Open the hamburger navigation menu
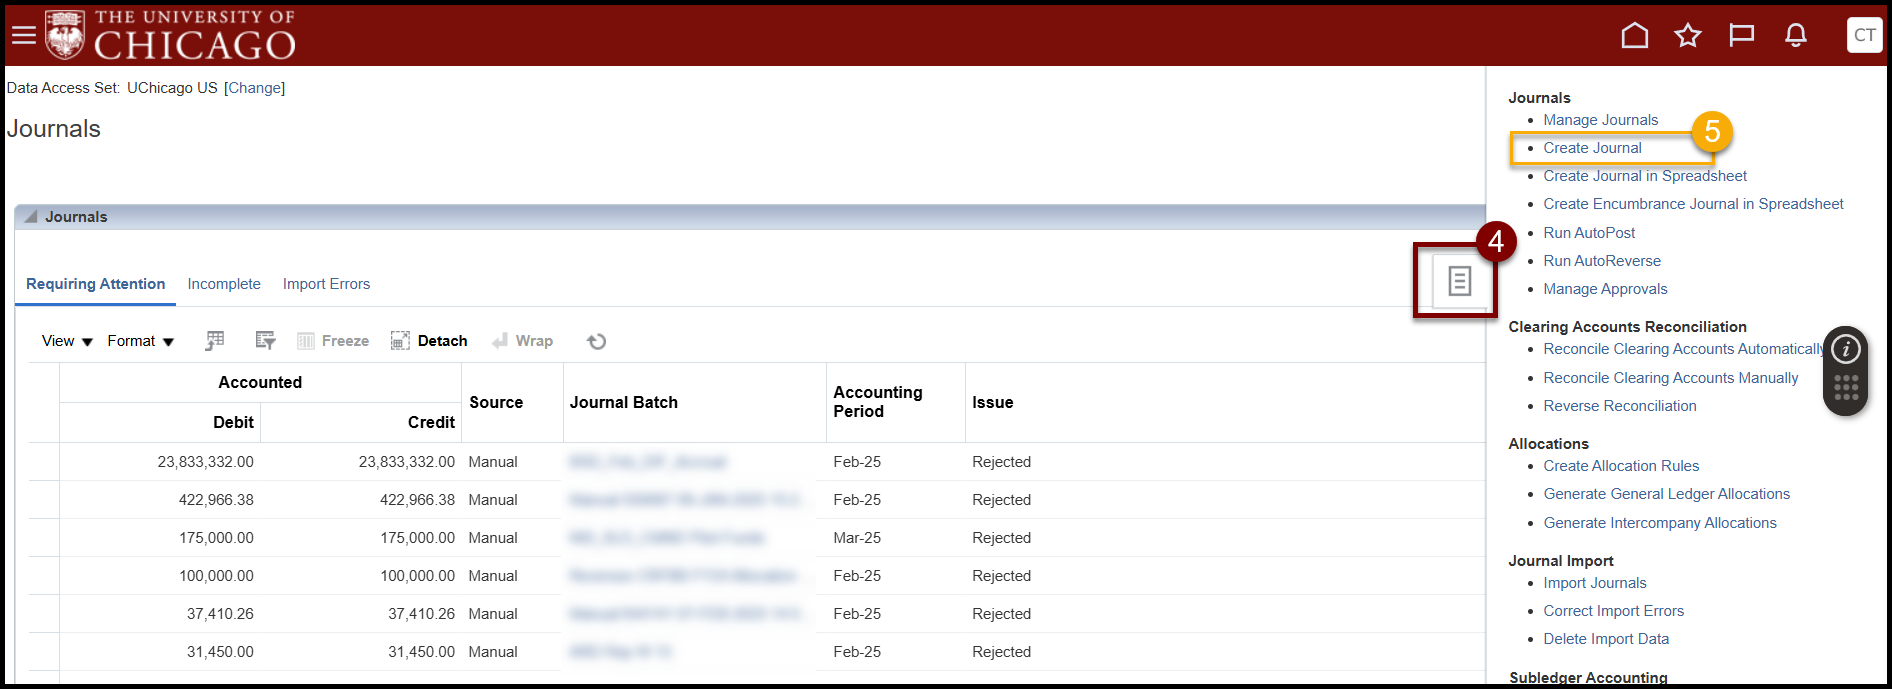The height and width of the screenshot is (689, 1892). click(23, 36)
